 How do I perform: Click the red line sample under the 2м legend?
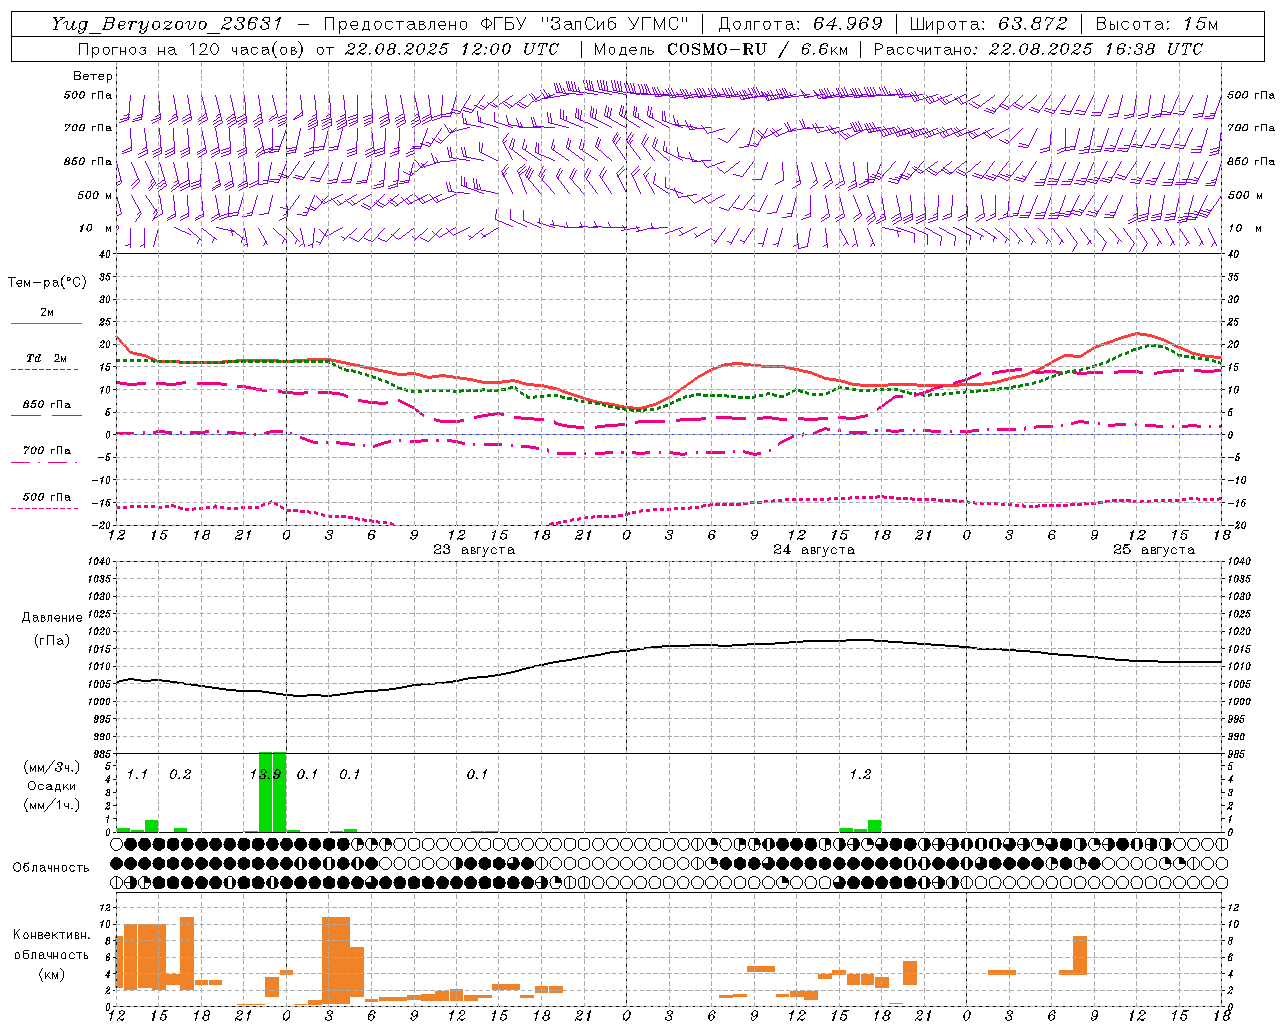[x=47, y=323]
